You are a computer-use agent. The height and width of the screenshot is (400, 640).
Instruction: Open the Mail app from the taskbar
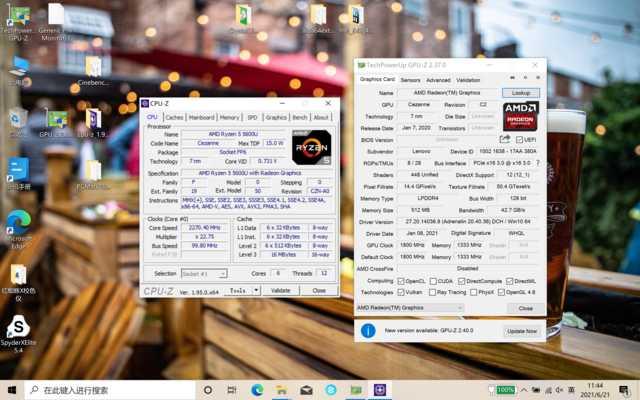(306, 390)
